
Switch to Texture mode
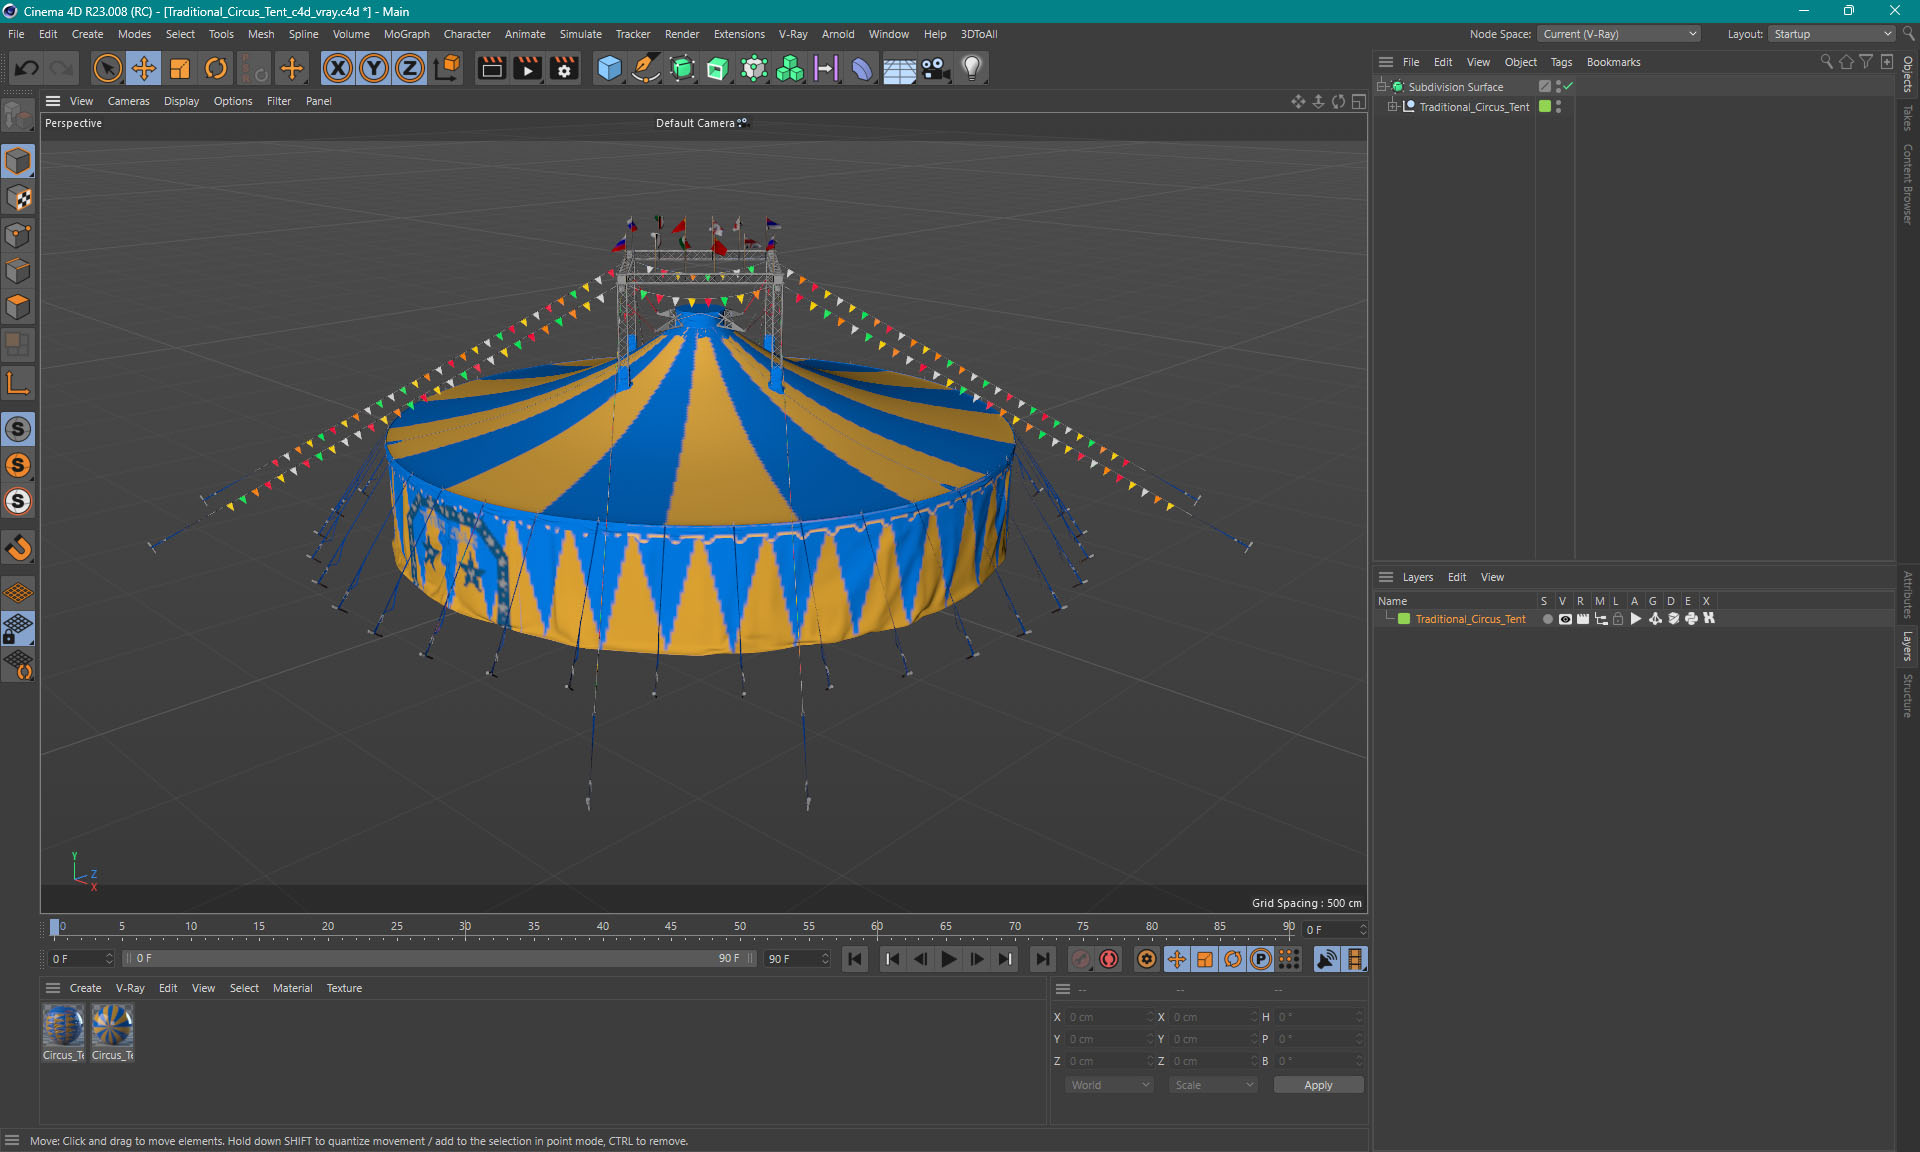coord(18,198)
